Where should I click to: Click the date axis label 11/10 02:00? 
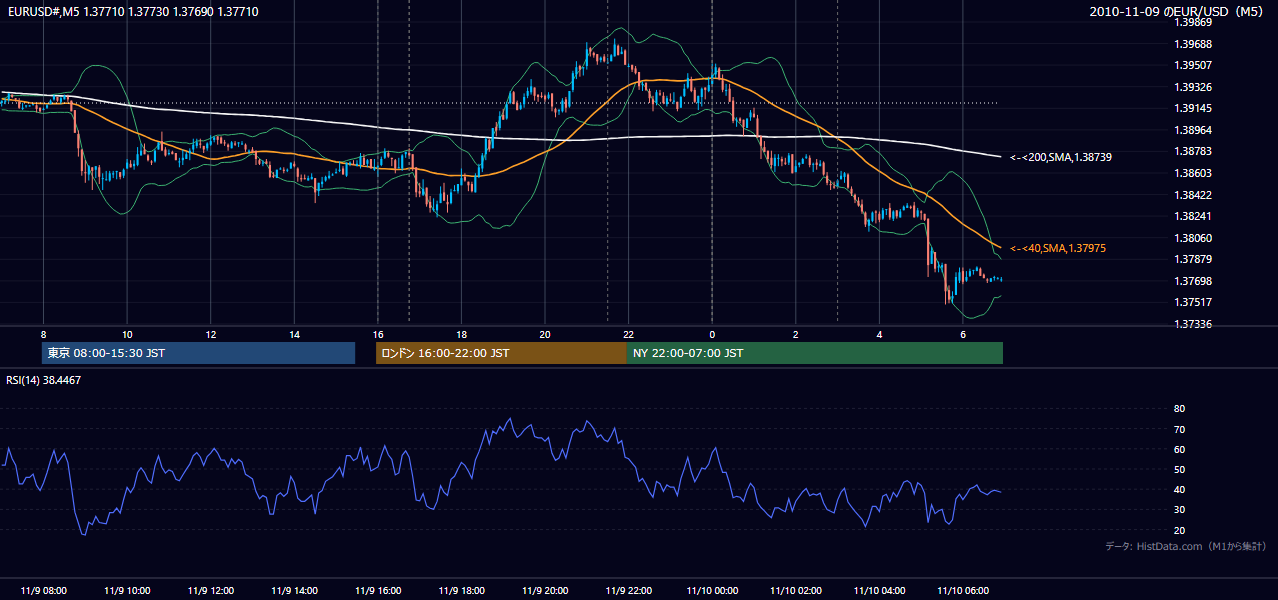pos(795,591)
